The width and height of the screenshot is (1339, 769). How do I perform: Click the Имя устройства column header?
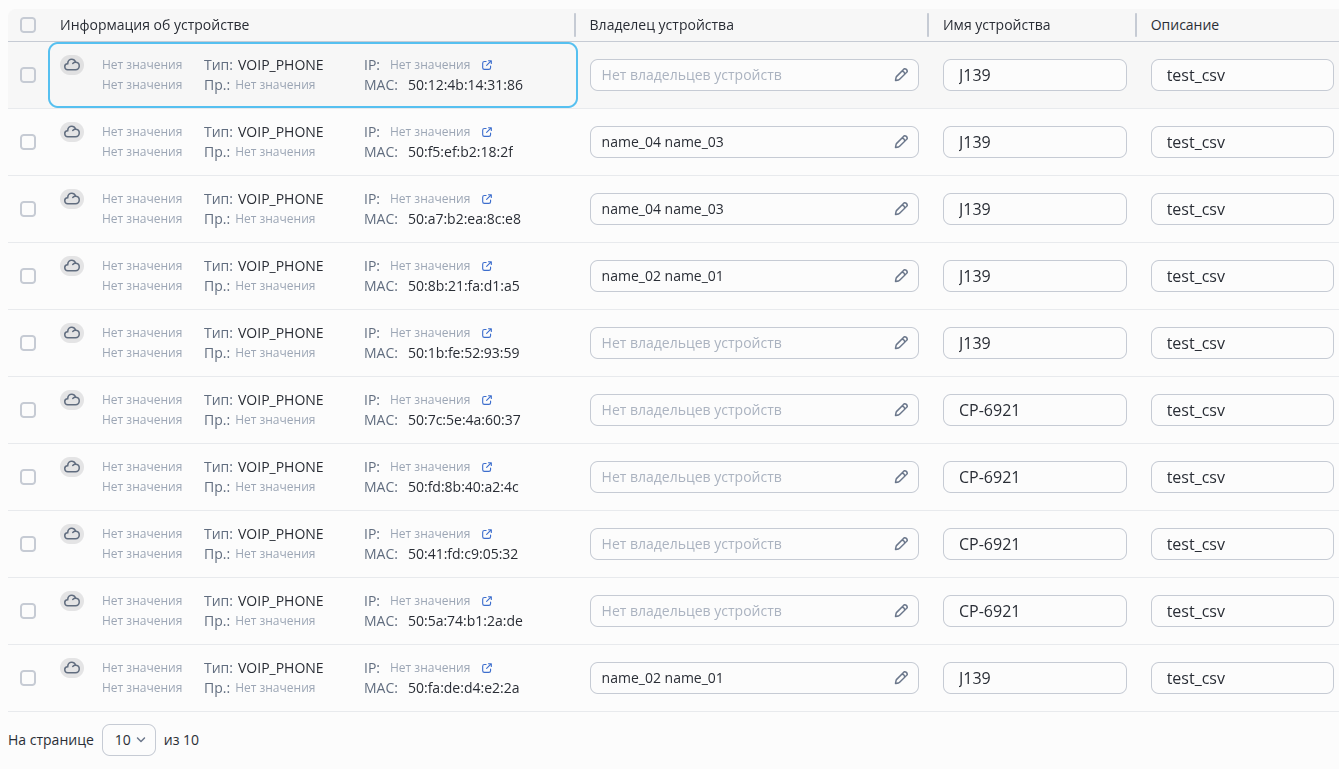coord(996,25)
